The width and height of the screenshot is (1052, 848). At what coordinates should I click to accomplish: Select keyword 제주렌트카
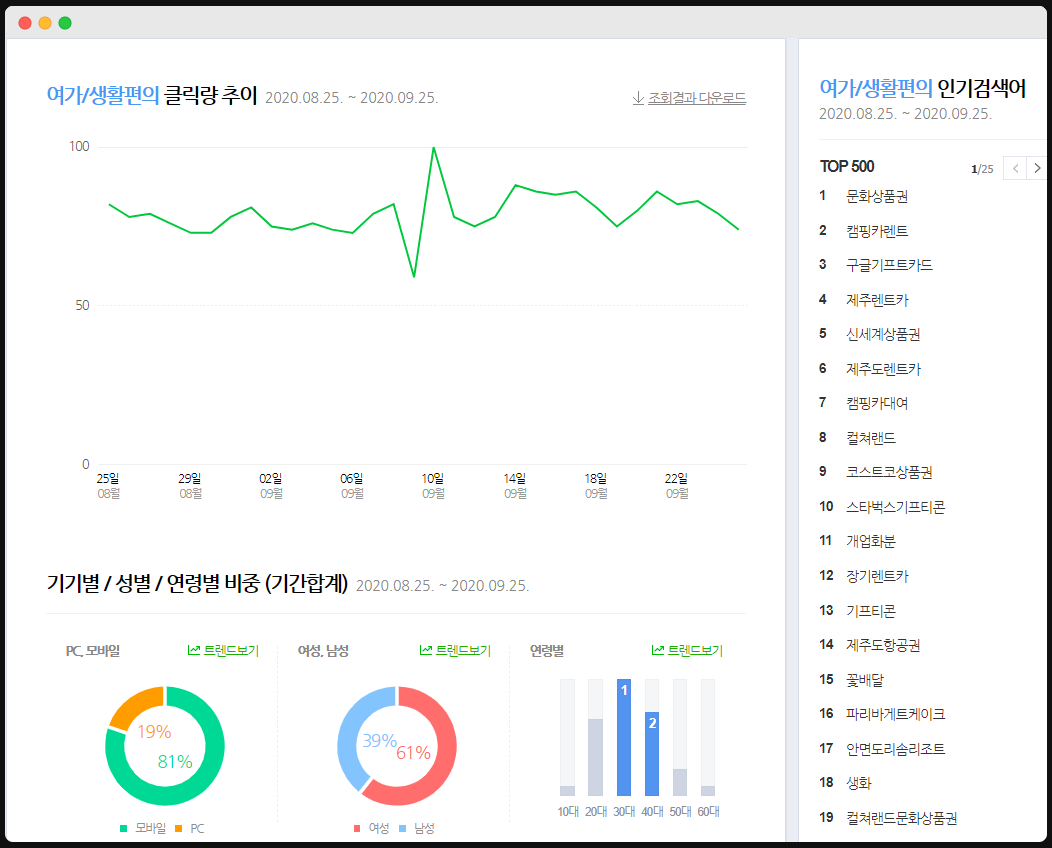click(877, 300)
